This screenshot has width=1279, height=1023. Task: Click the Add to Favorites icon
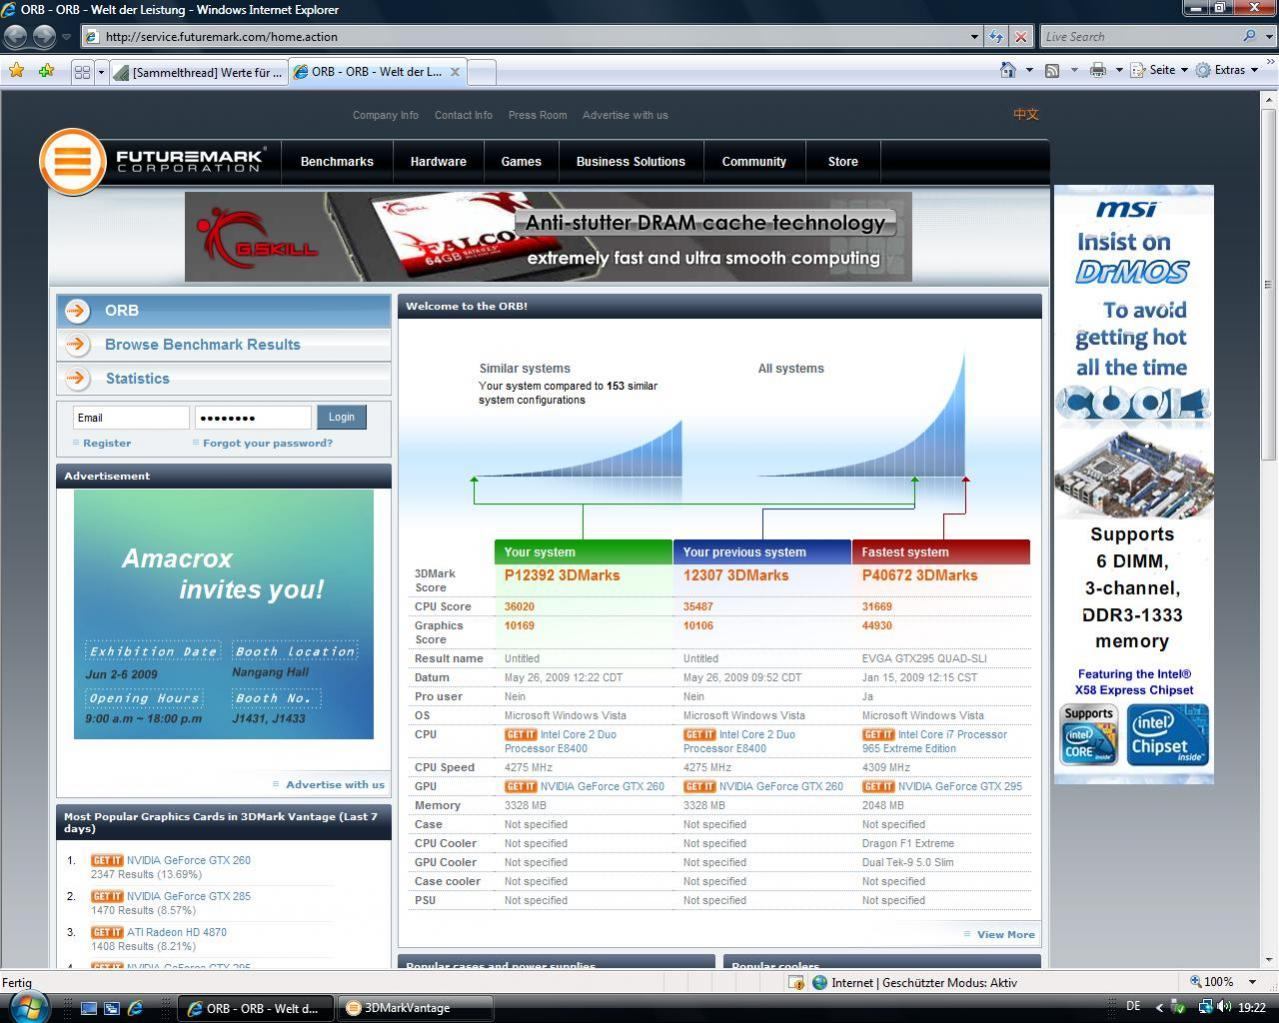coord(46,70)
